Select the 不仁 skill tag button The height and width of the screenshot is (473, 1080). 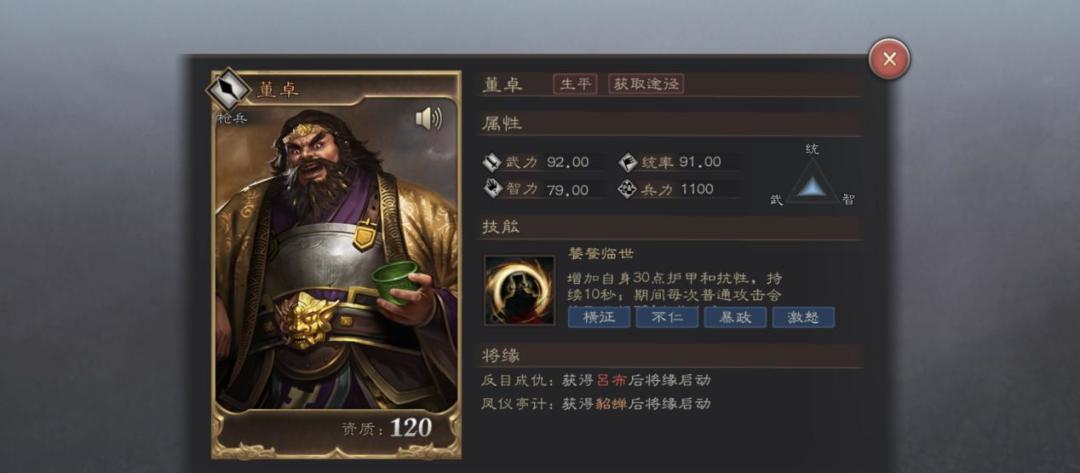667,317
